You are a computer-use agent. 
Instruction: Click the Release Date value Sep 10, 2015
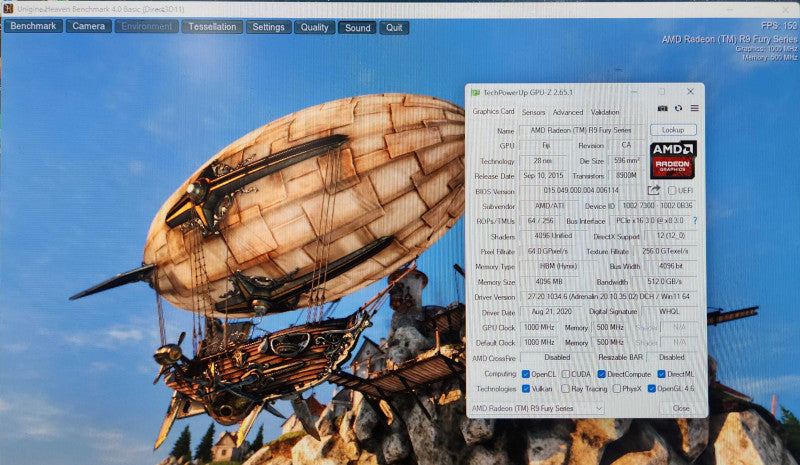coord(543,175)
